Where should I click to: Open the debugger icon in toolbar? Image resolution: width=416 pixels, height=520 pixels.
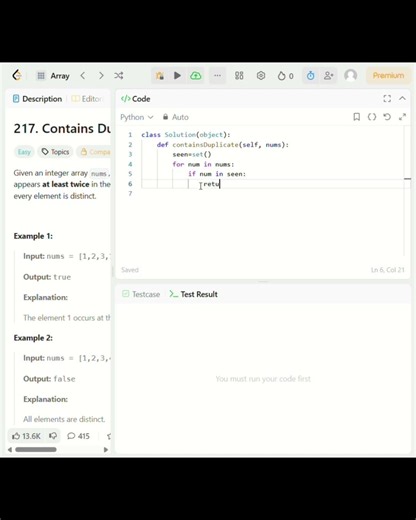coord(160,76)
